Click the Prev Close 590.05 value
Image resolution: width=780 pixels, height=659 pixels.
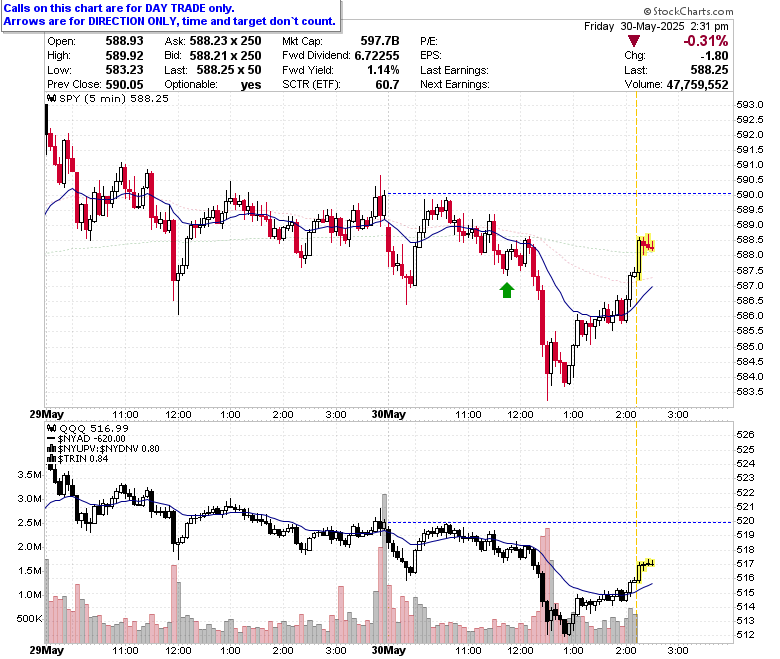[x=124, y=85]
